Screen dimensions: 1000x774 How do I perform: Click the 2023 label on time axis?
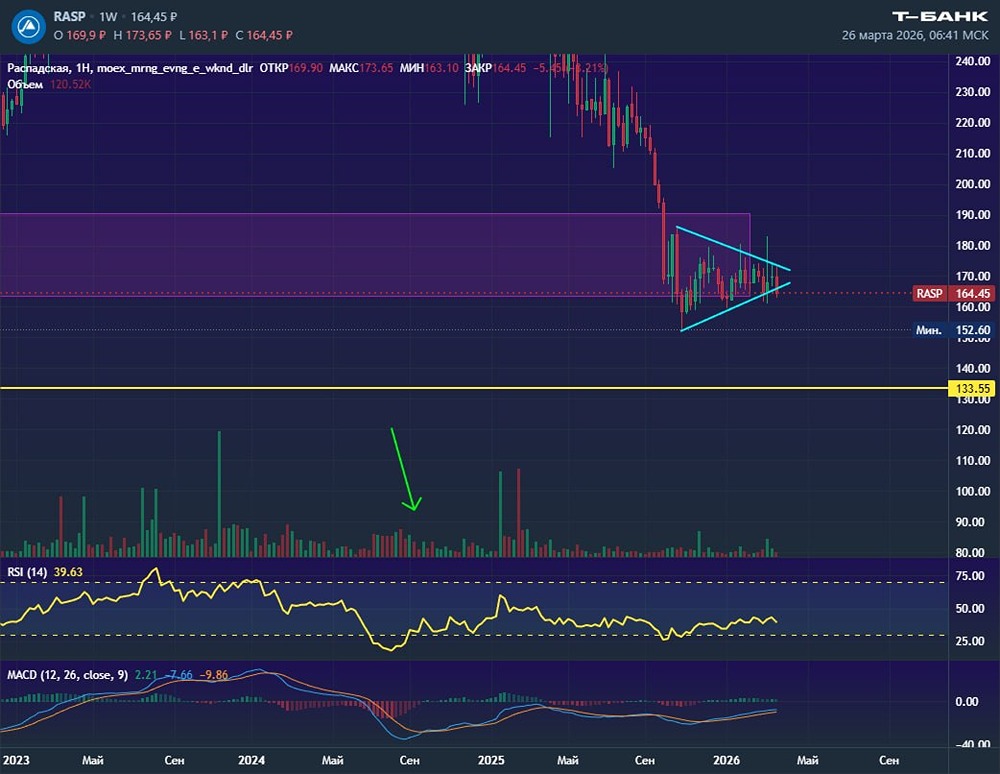(x=16, y=760)
